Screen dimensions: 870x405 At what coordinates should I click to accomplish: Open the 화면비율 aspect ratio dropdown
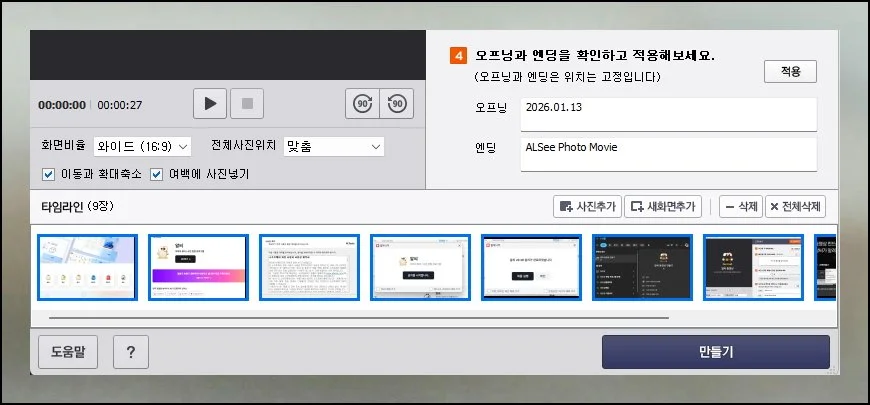coord(142,147)
